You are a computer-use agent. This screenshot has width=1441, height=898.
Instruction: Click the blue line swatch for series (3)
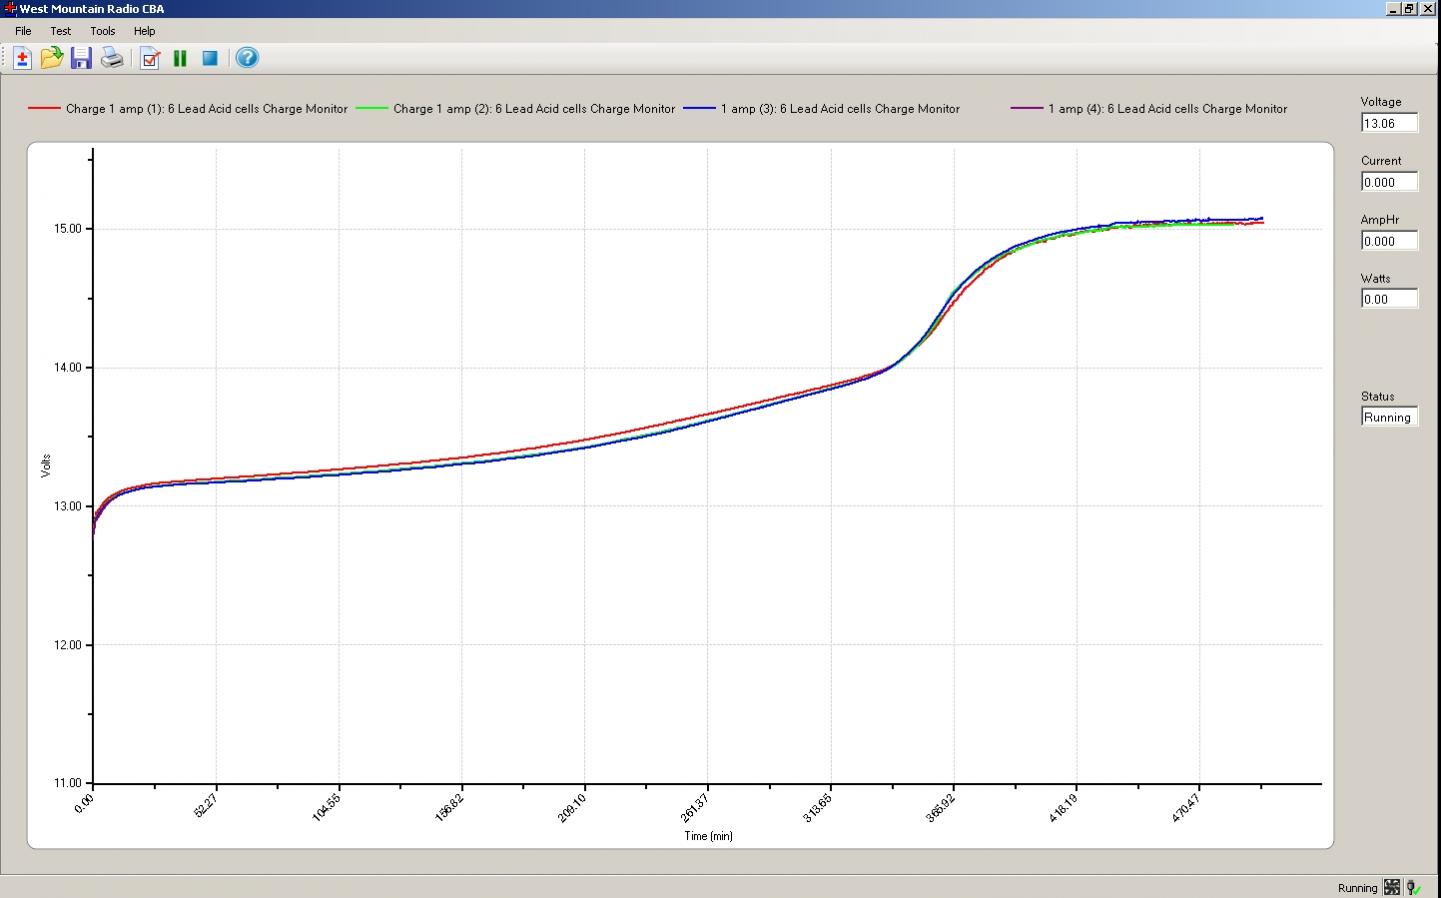(699, 108)
